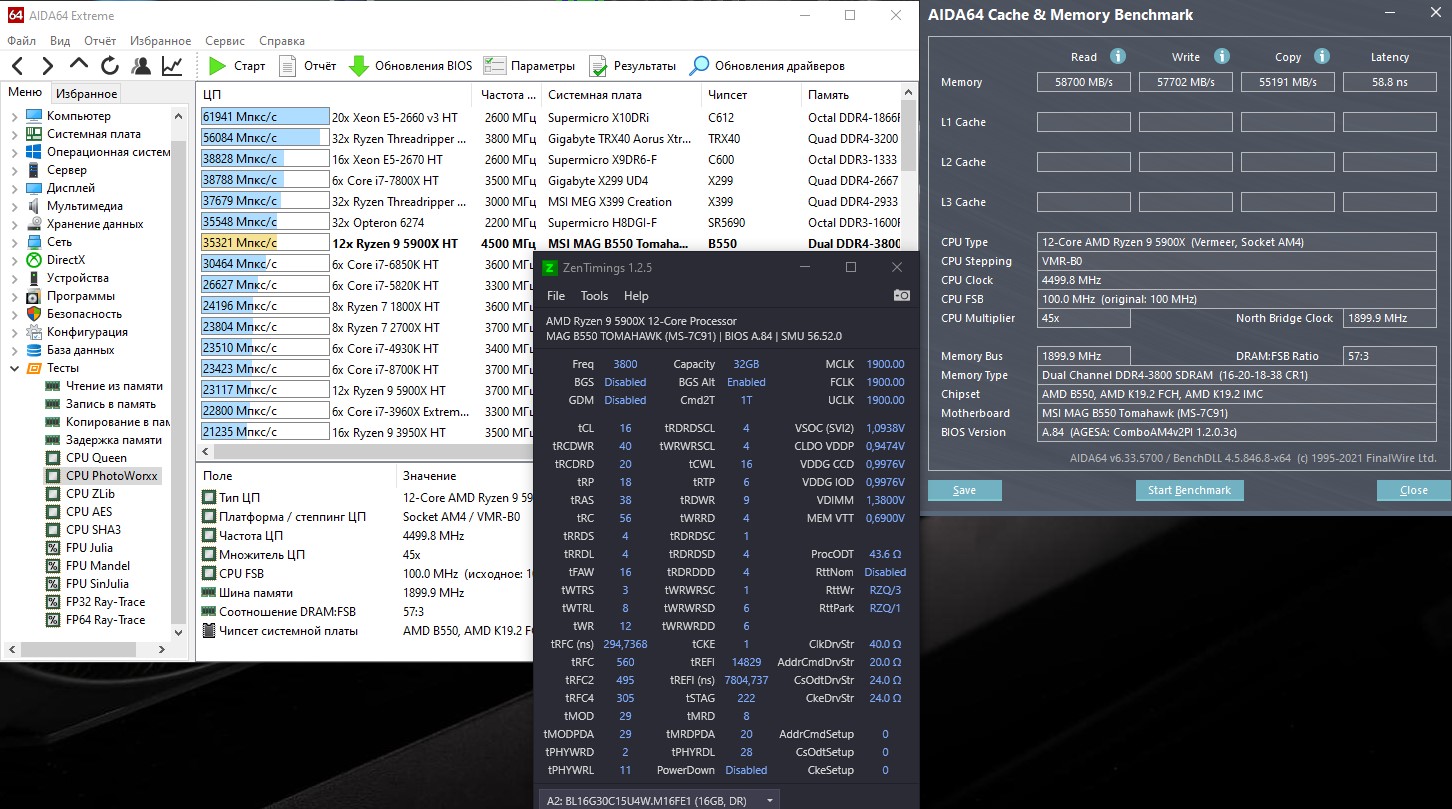Select the FPU Mandel test

click(98, 566)
